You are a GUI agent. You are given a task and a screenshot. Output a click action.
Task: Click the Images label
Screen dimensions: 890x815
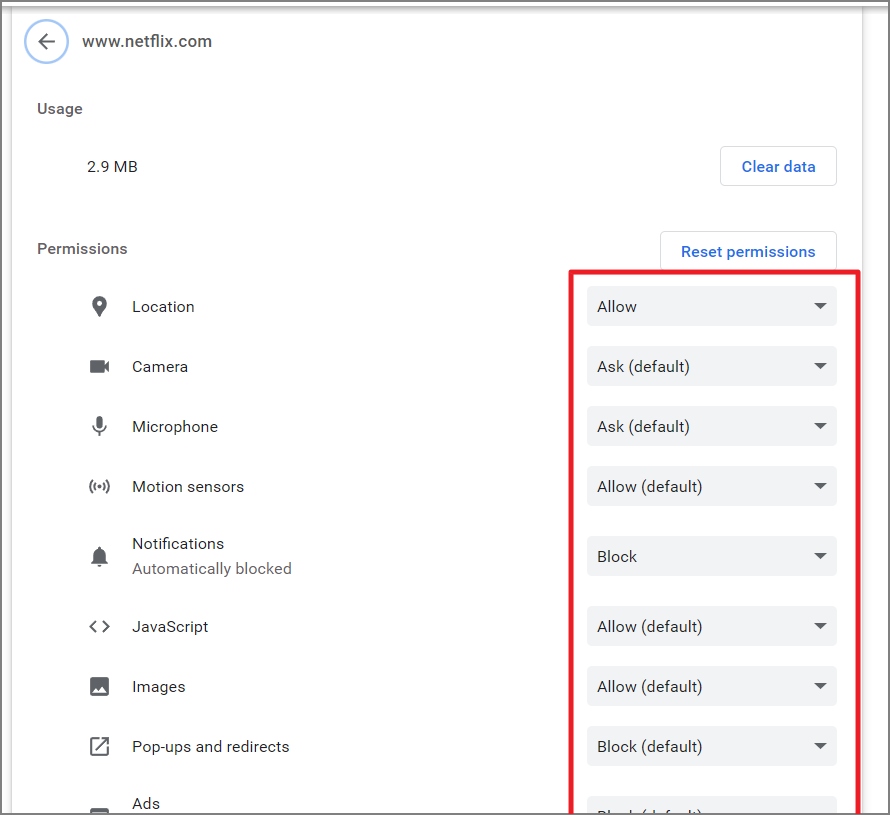pos(159,687)
